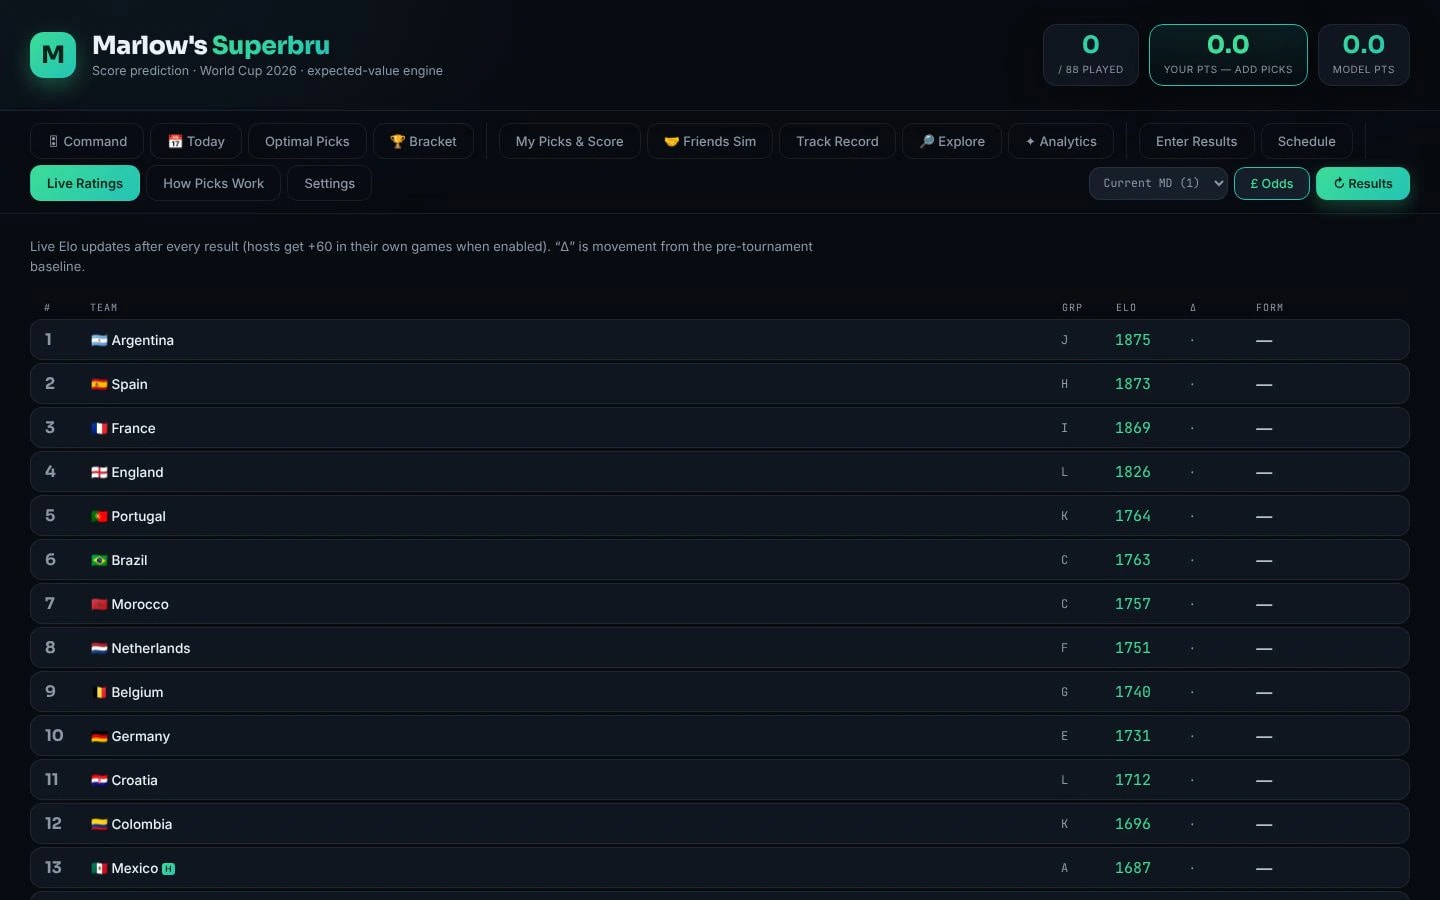
Task: Switch to the Settings tab
Action: click(329, 183)
